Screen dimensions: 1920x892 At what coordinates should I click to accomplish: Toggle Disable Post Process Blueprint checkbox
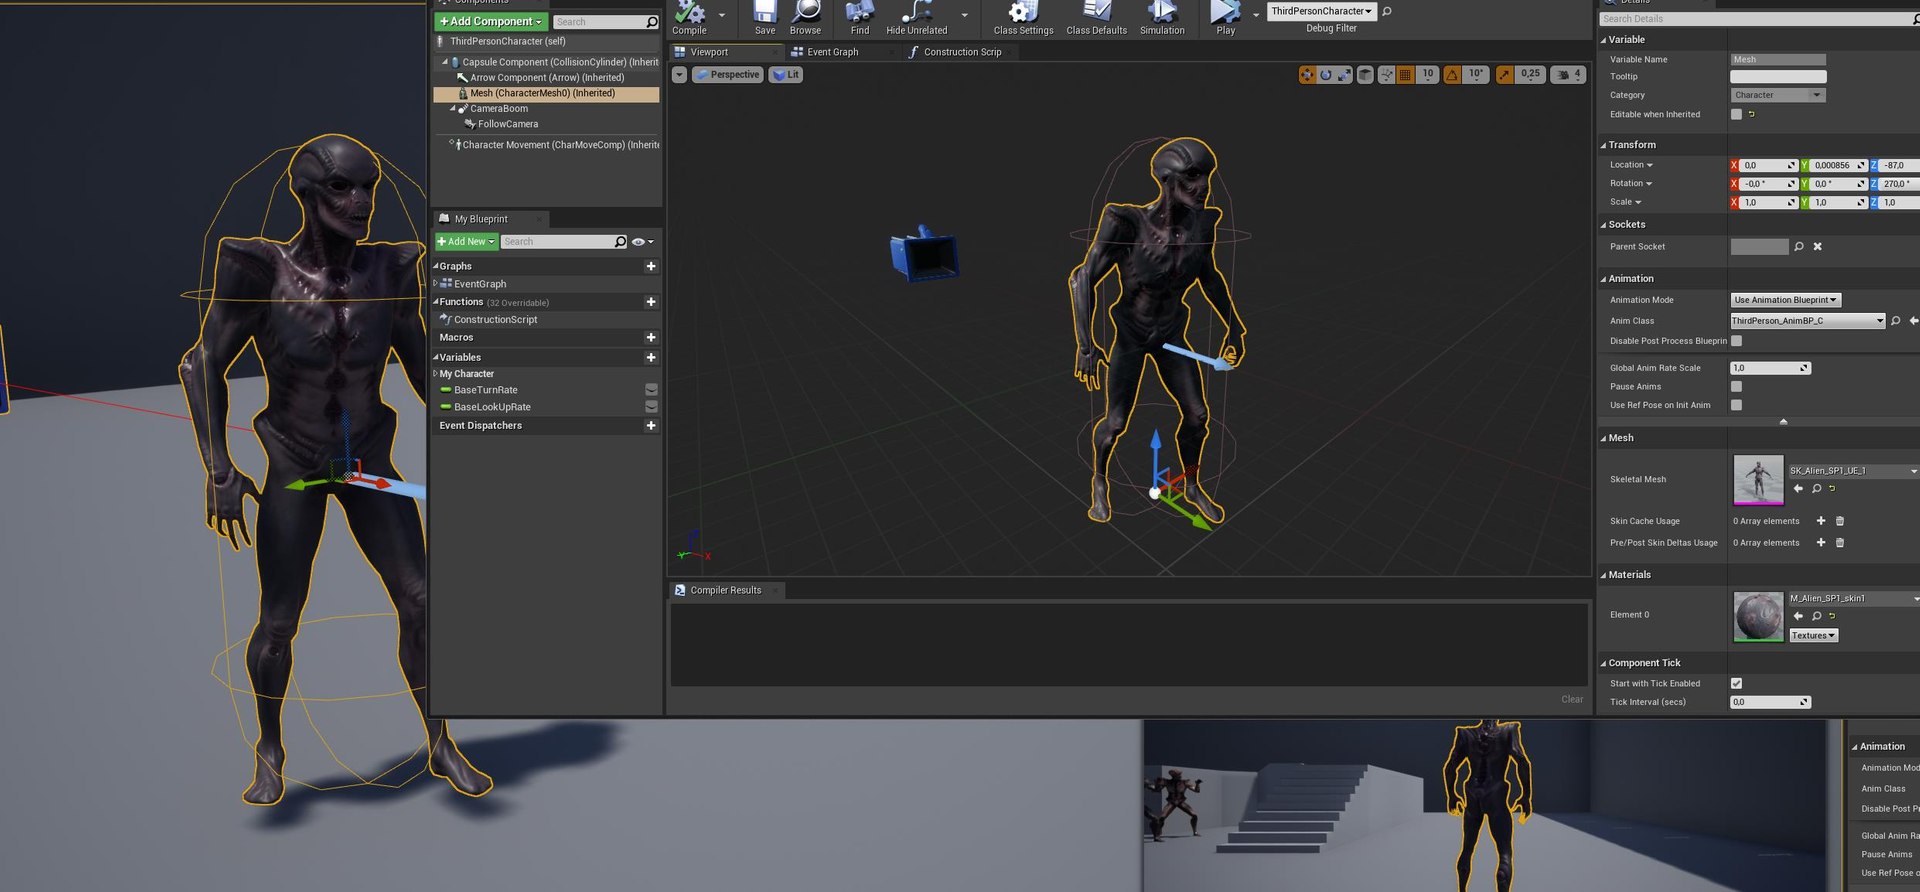(1736, 341)
